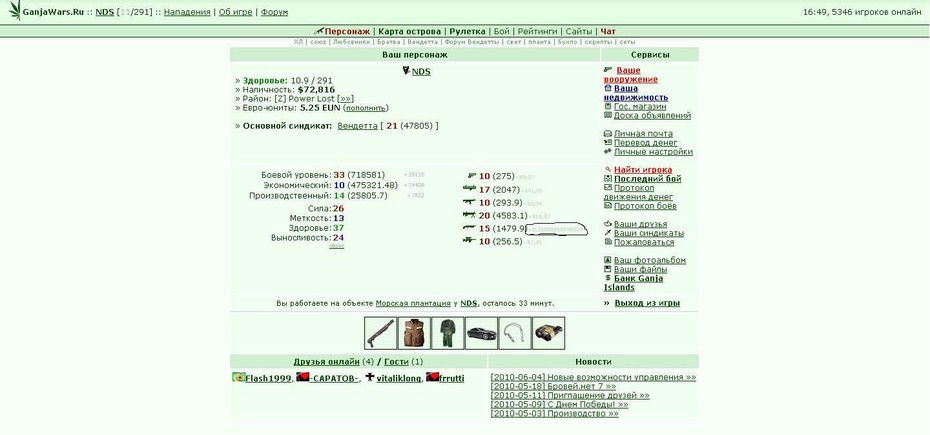Open the Сайты menu tab
930x435 pixels.
pyautogui.click(x=579, y=31)
